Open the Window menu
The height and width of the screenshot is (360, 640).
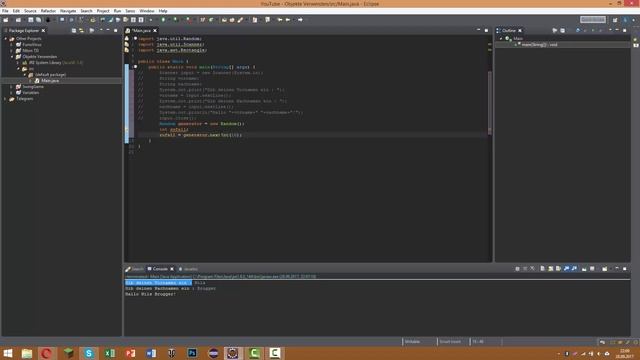[147, 11]
